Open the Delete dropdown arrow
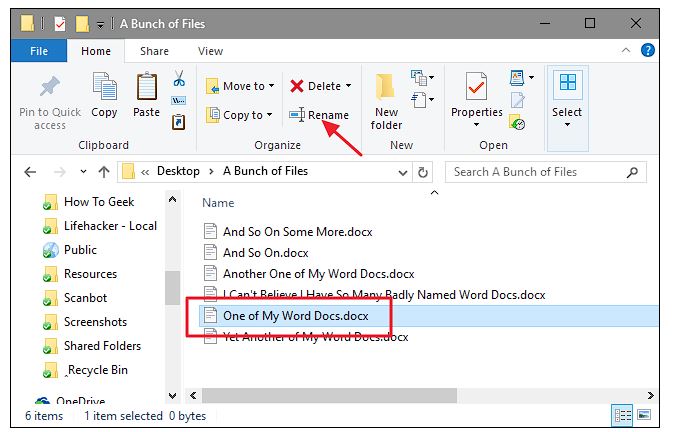Screen dimensions: 674x432 [348, 86]
